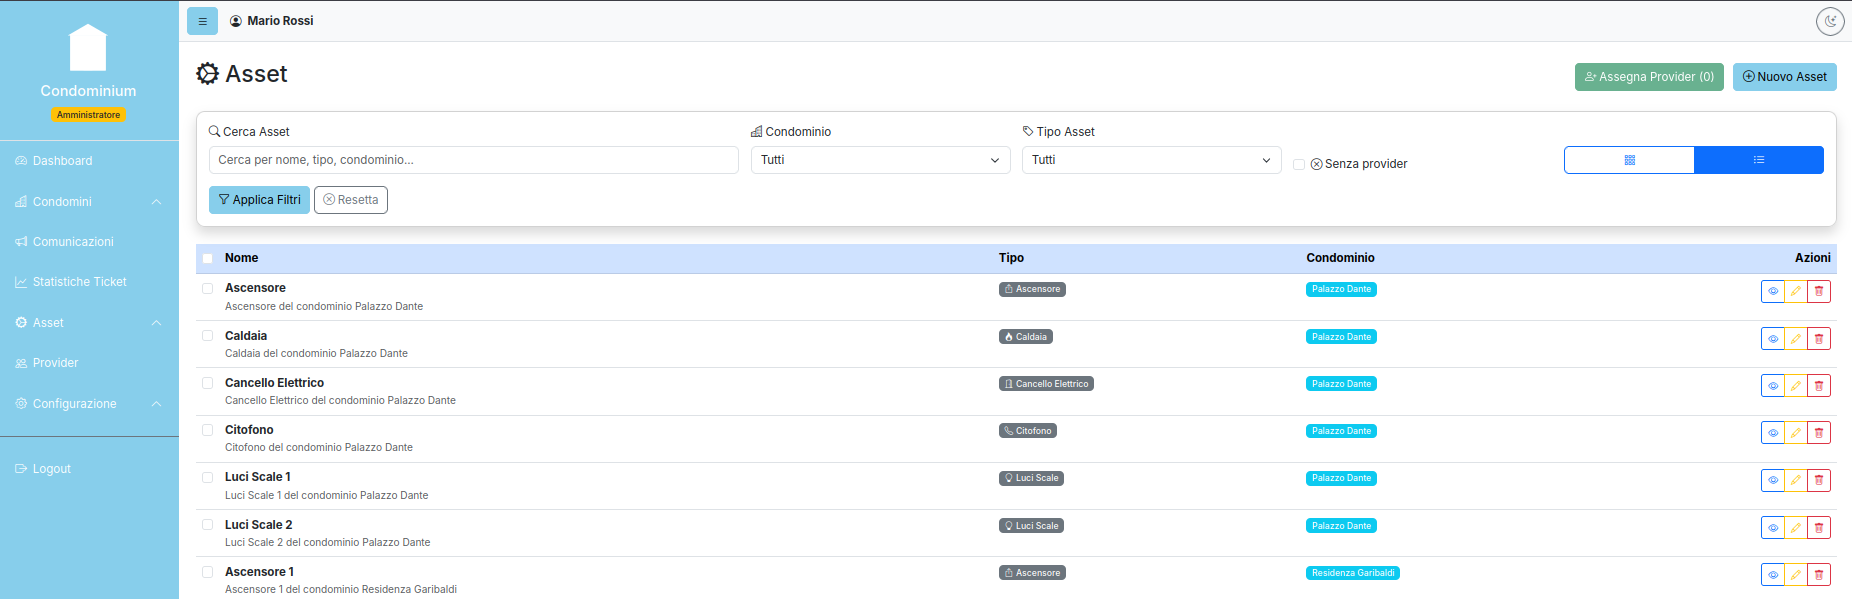
Task: Check the Ascensore 1 row checkbox
Action: click(207, 572)
